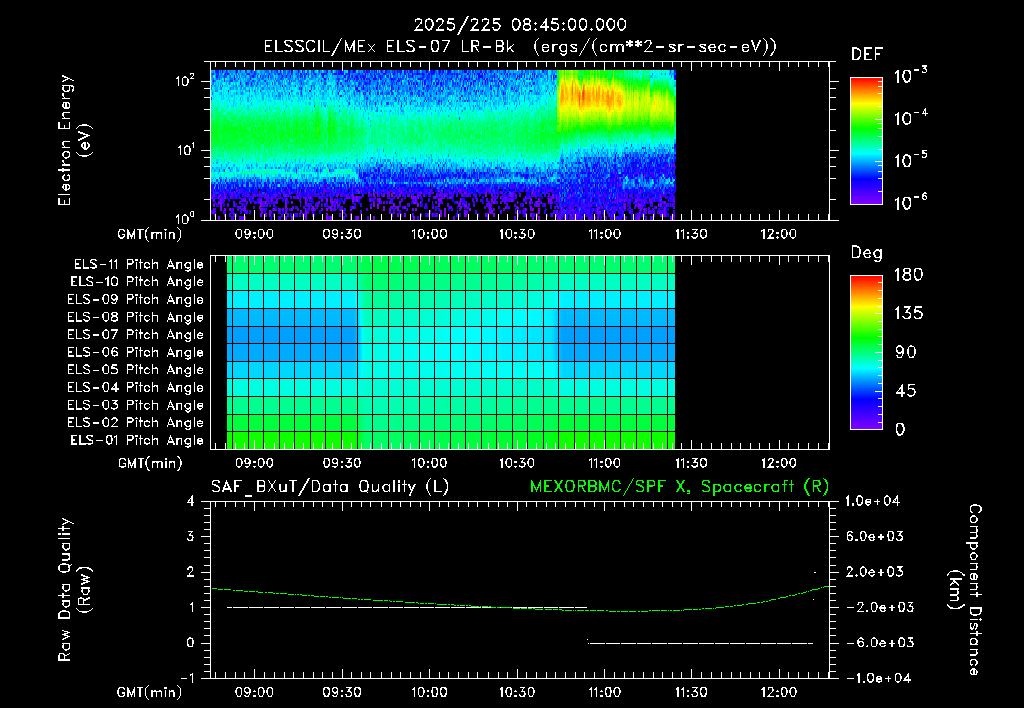Viewport: 1024px width, 708px height.
Task: Select the ELS-07 Pitch Angle row label
Action: coord(135,335)
